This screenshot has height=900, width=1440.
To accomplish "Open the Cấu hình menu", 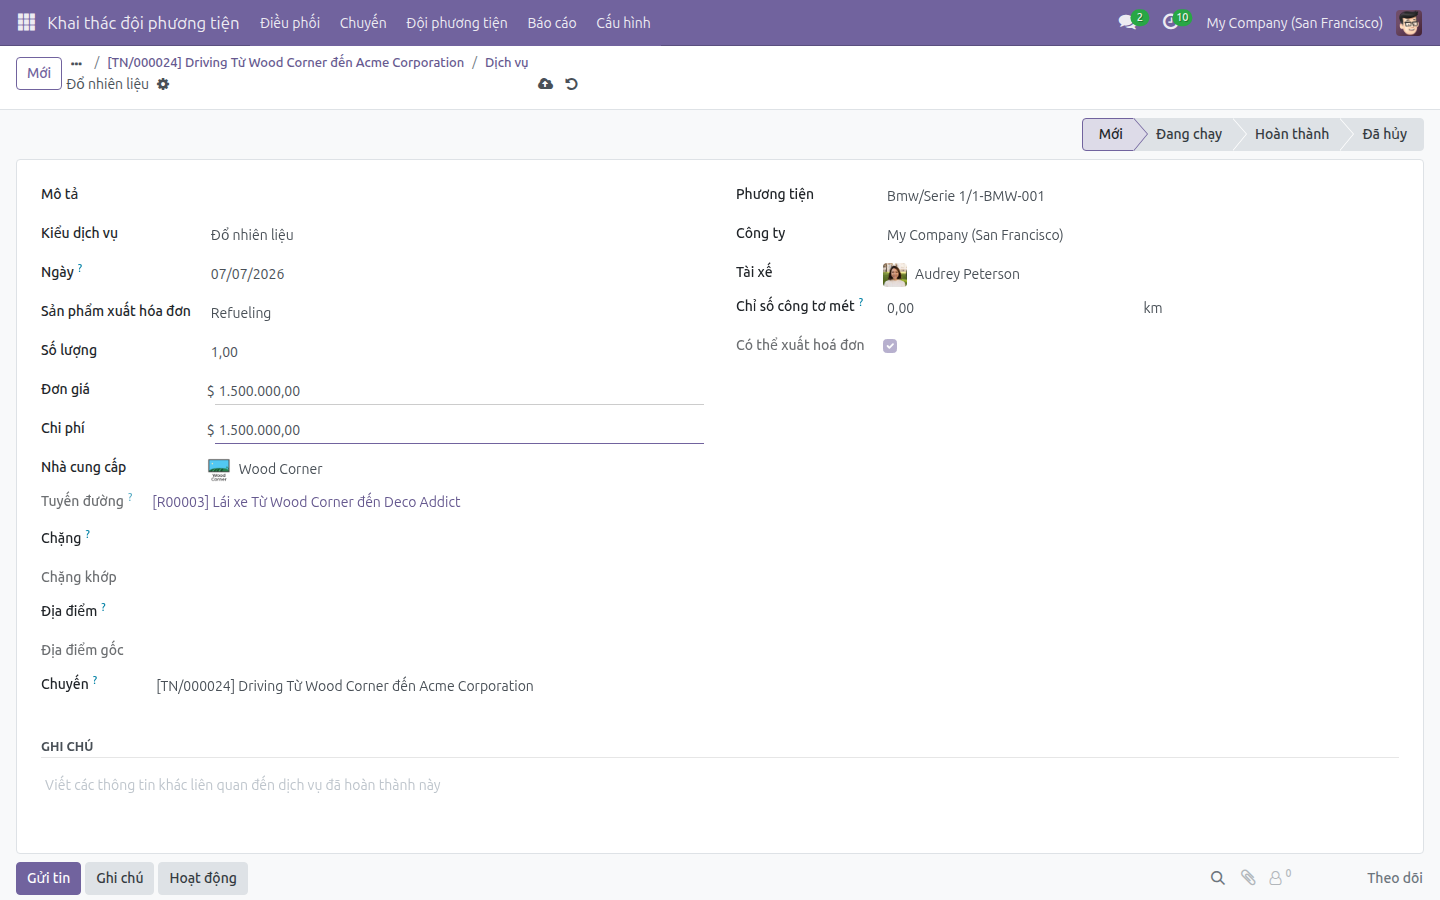I will (623, 22).
